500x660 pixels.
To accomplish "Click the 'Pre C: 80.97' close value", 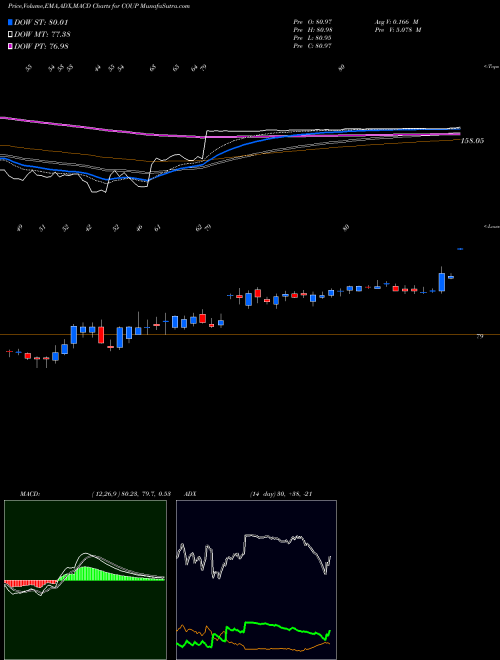I will coord(313,46).
